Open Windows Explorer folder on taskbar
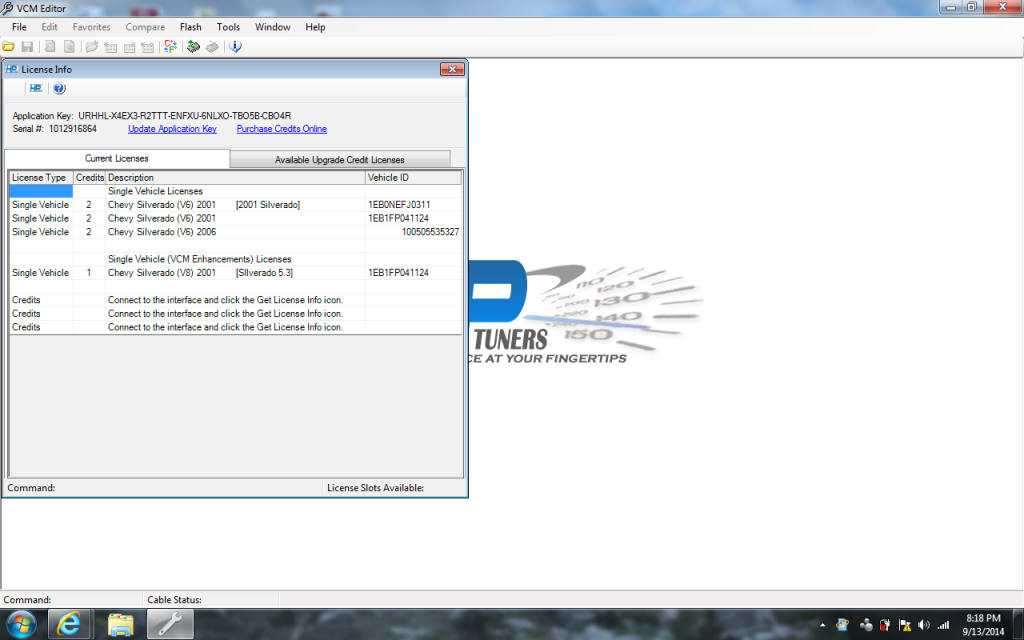1024x640 pixels. 121,624
